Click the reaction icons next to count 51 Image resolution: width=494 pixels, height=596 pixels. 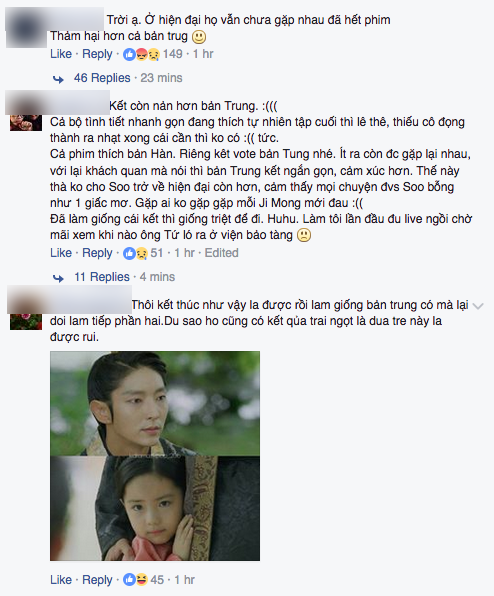pos(135,254)
